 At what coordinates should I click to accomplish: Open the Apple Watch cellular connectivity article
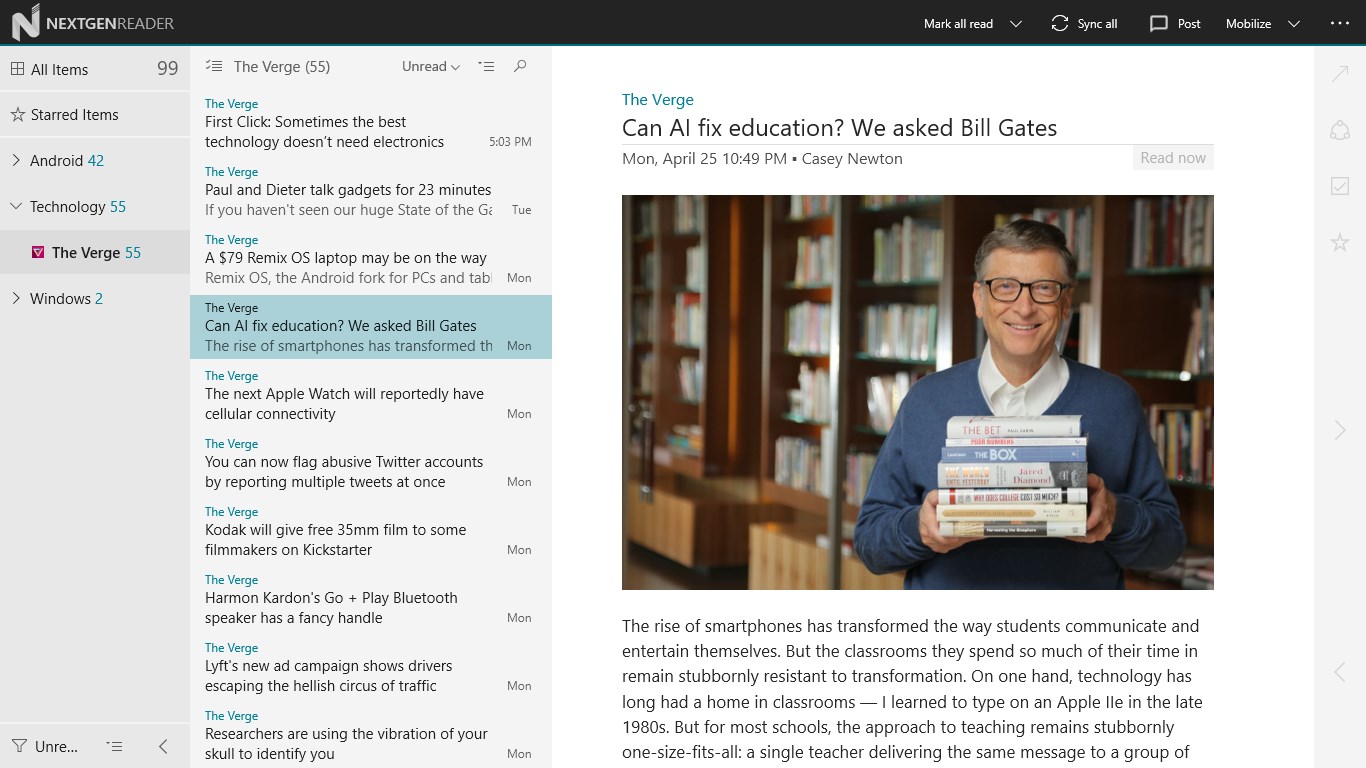(x=344, y=404)
